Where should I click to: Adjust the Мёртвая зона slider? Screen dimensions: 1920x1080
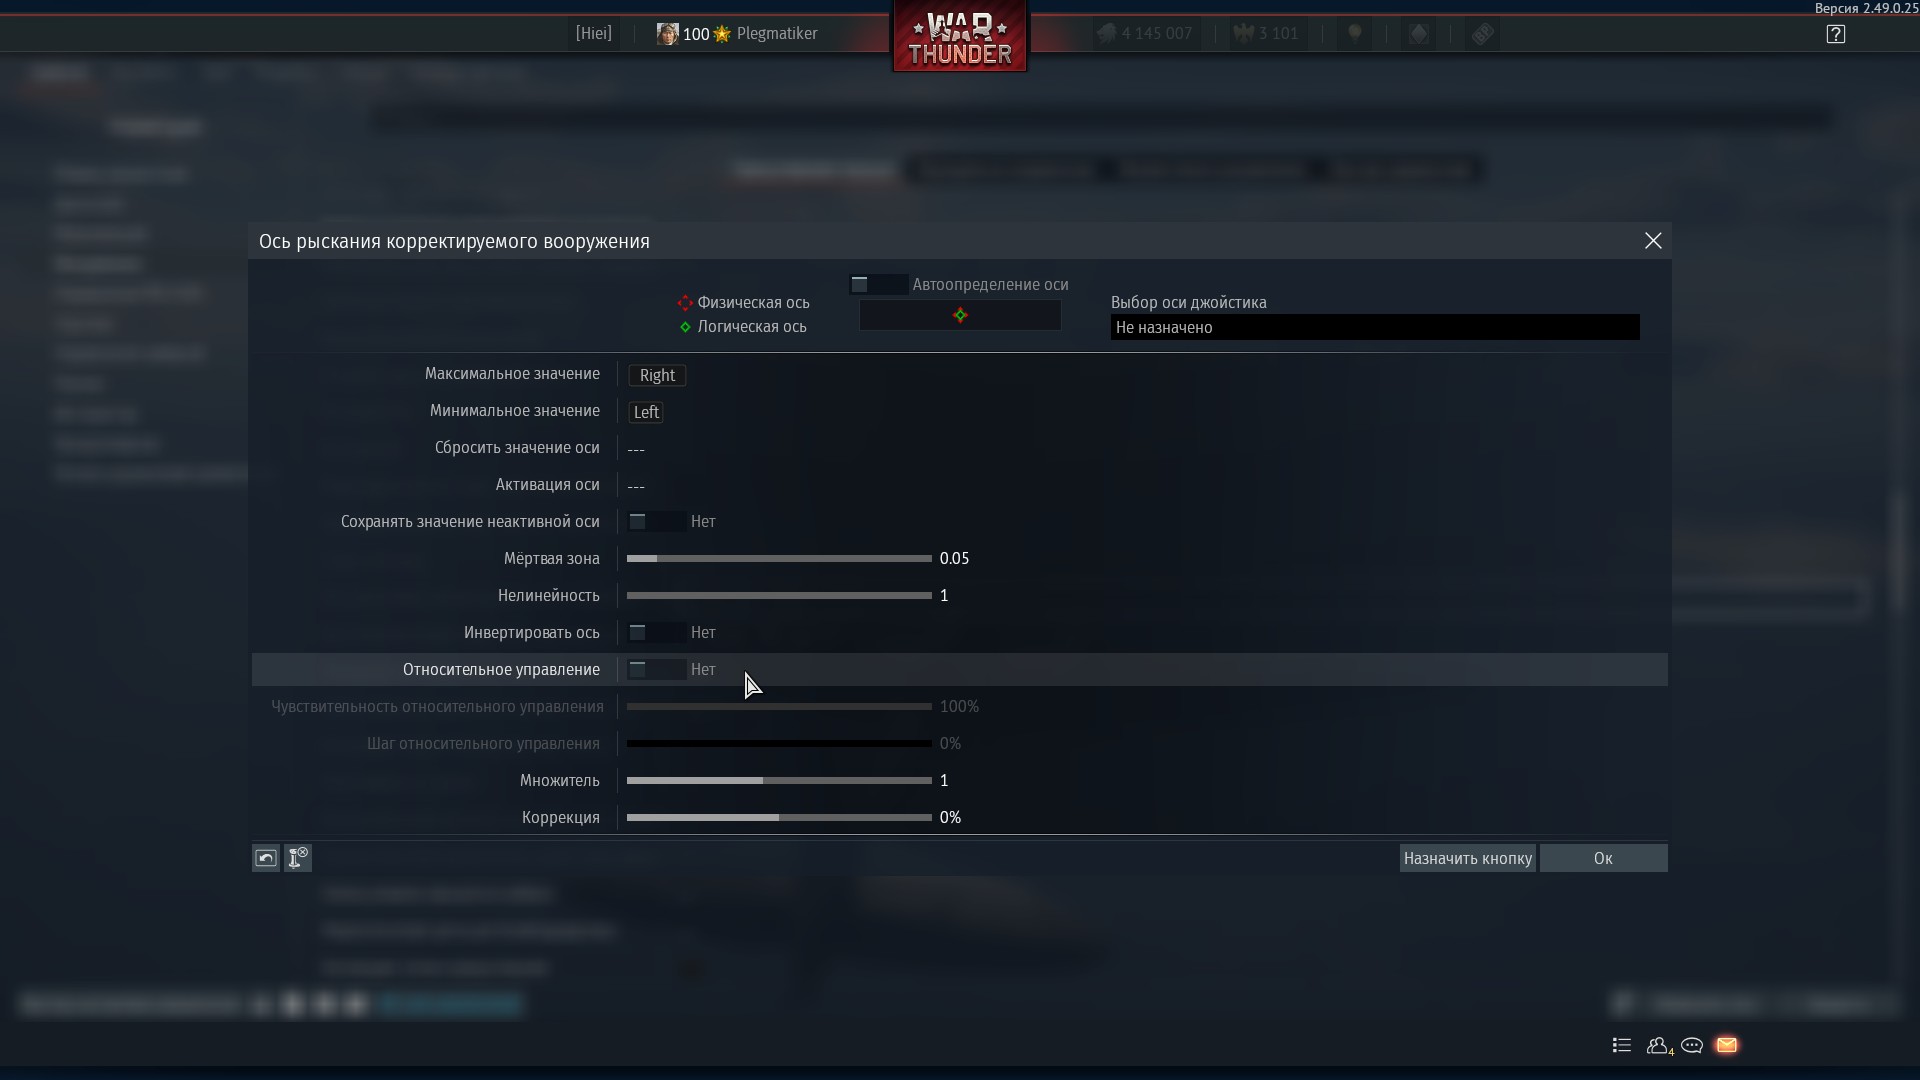(778, 559)
